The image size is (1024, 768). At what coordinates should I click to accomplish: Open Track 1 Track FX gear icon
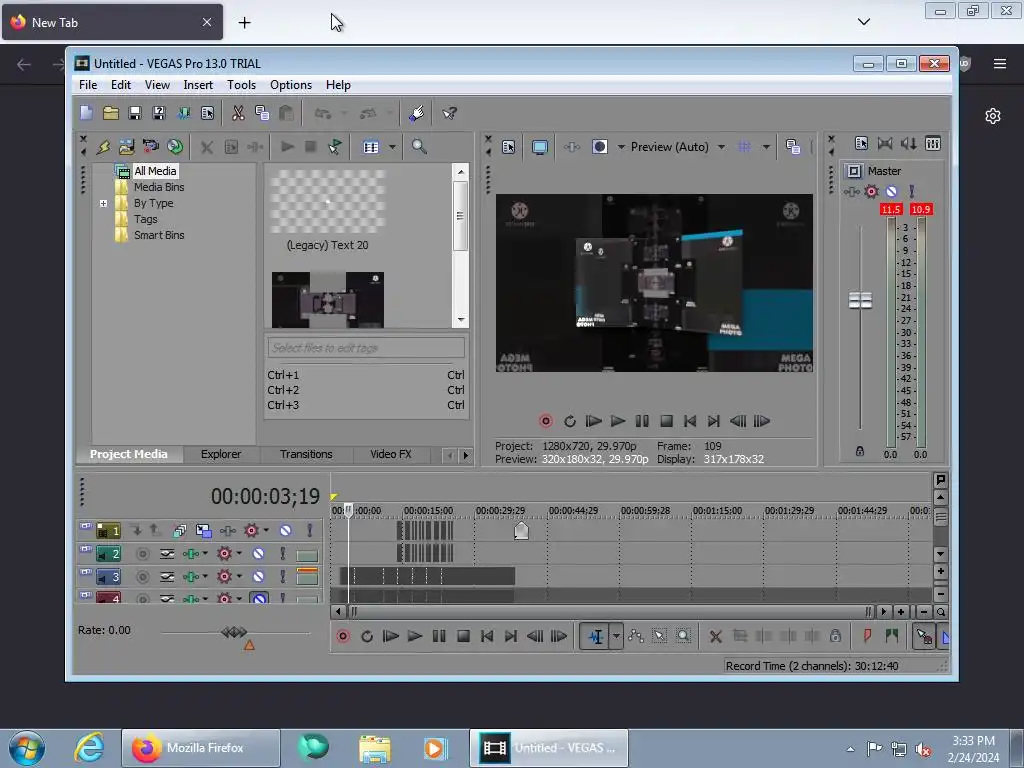(251, 530)
